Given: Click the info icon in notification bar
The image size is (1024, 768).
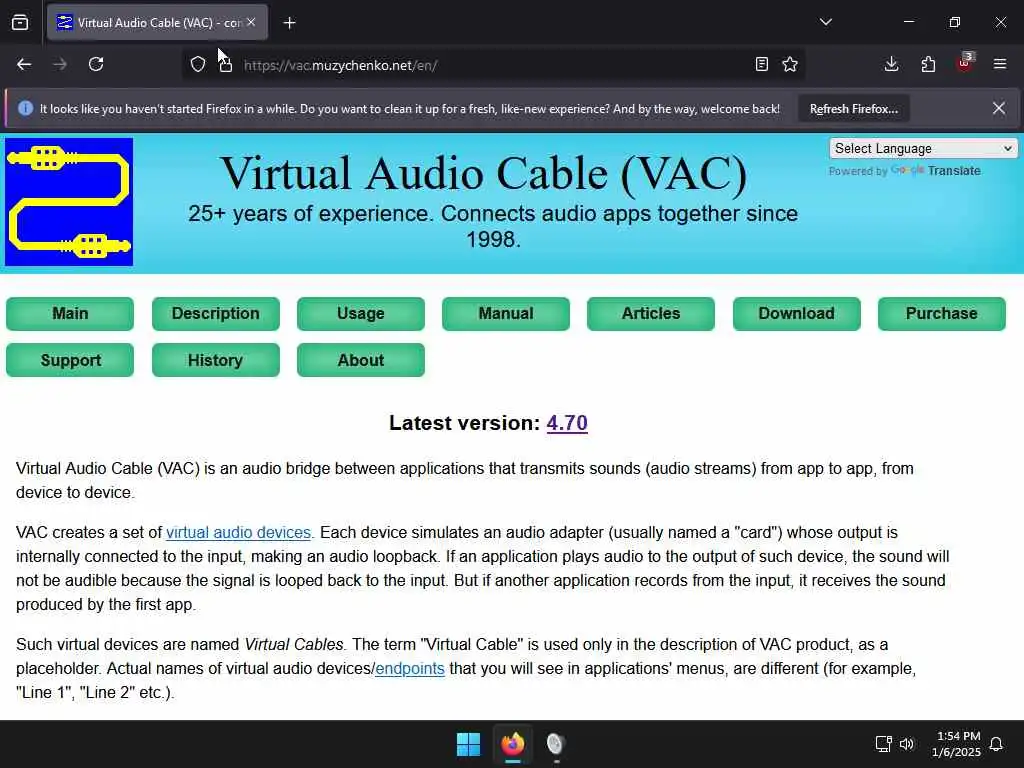Looking at the screenshot, I should (x=25, y=108).
